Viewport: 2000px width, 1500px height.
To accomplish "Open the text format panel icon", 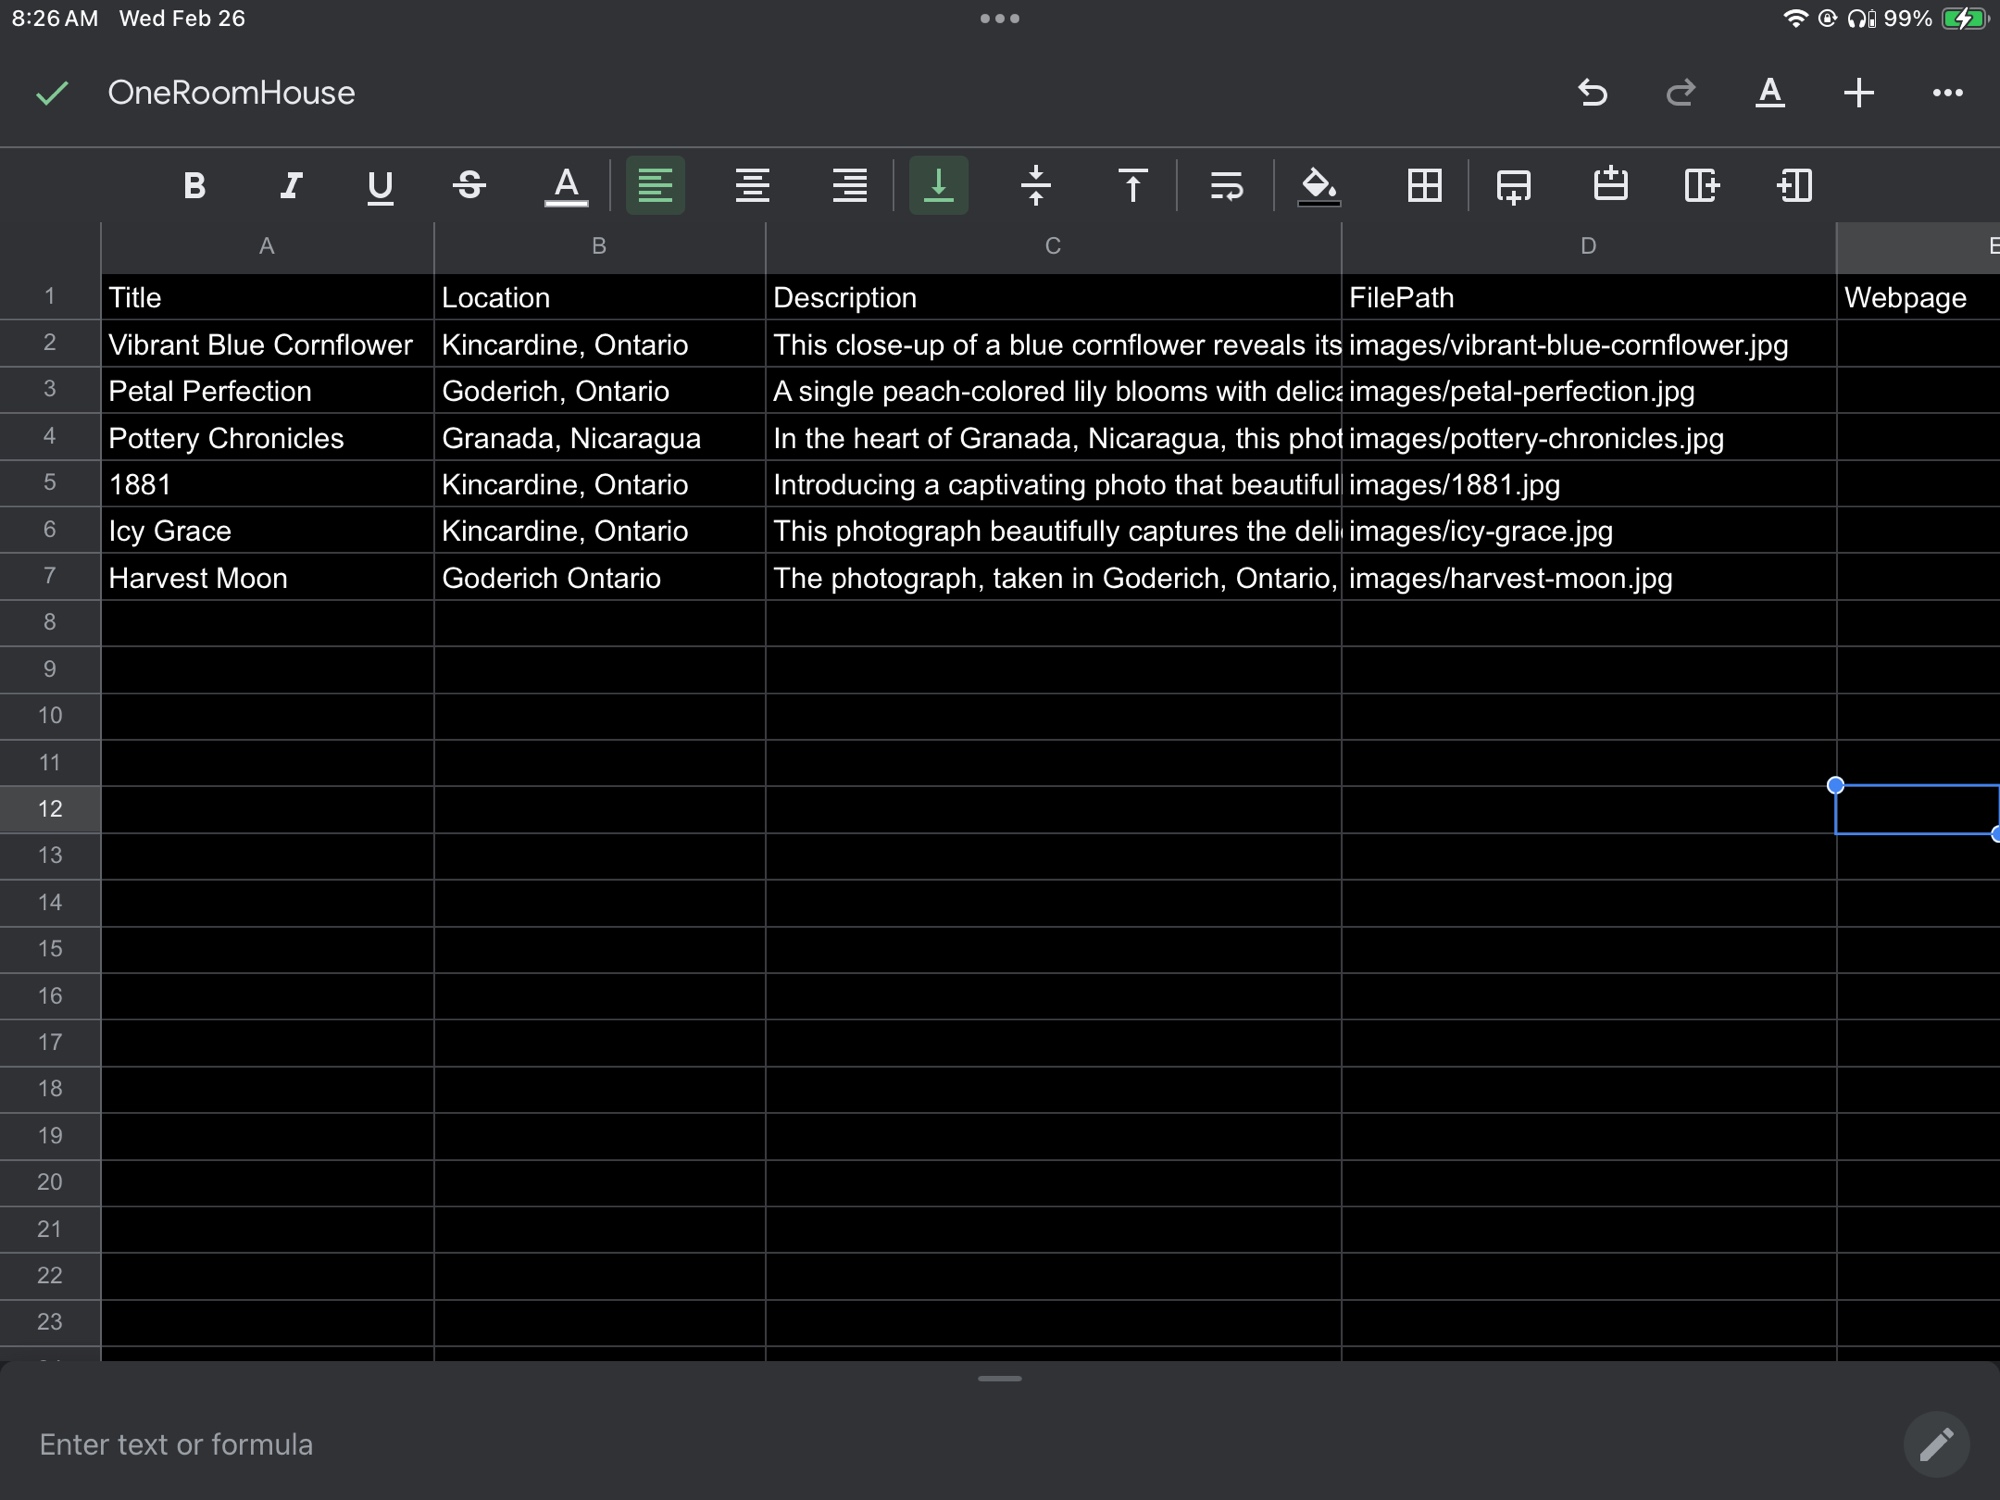I will (1770, 93).
